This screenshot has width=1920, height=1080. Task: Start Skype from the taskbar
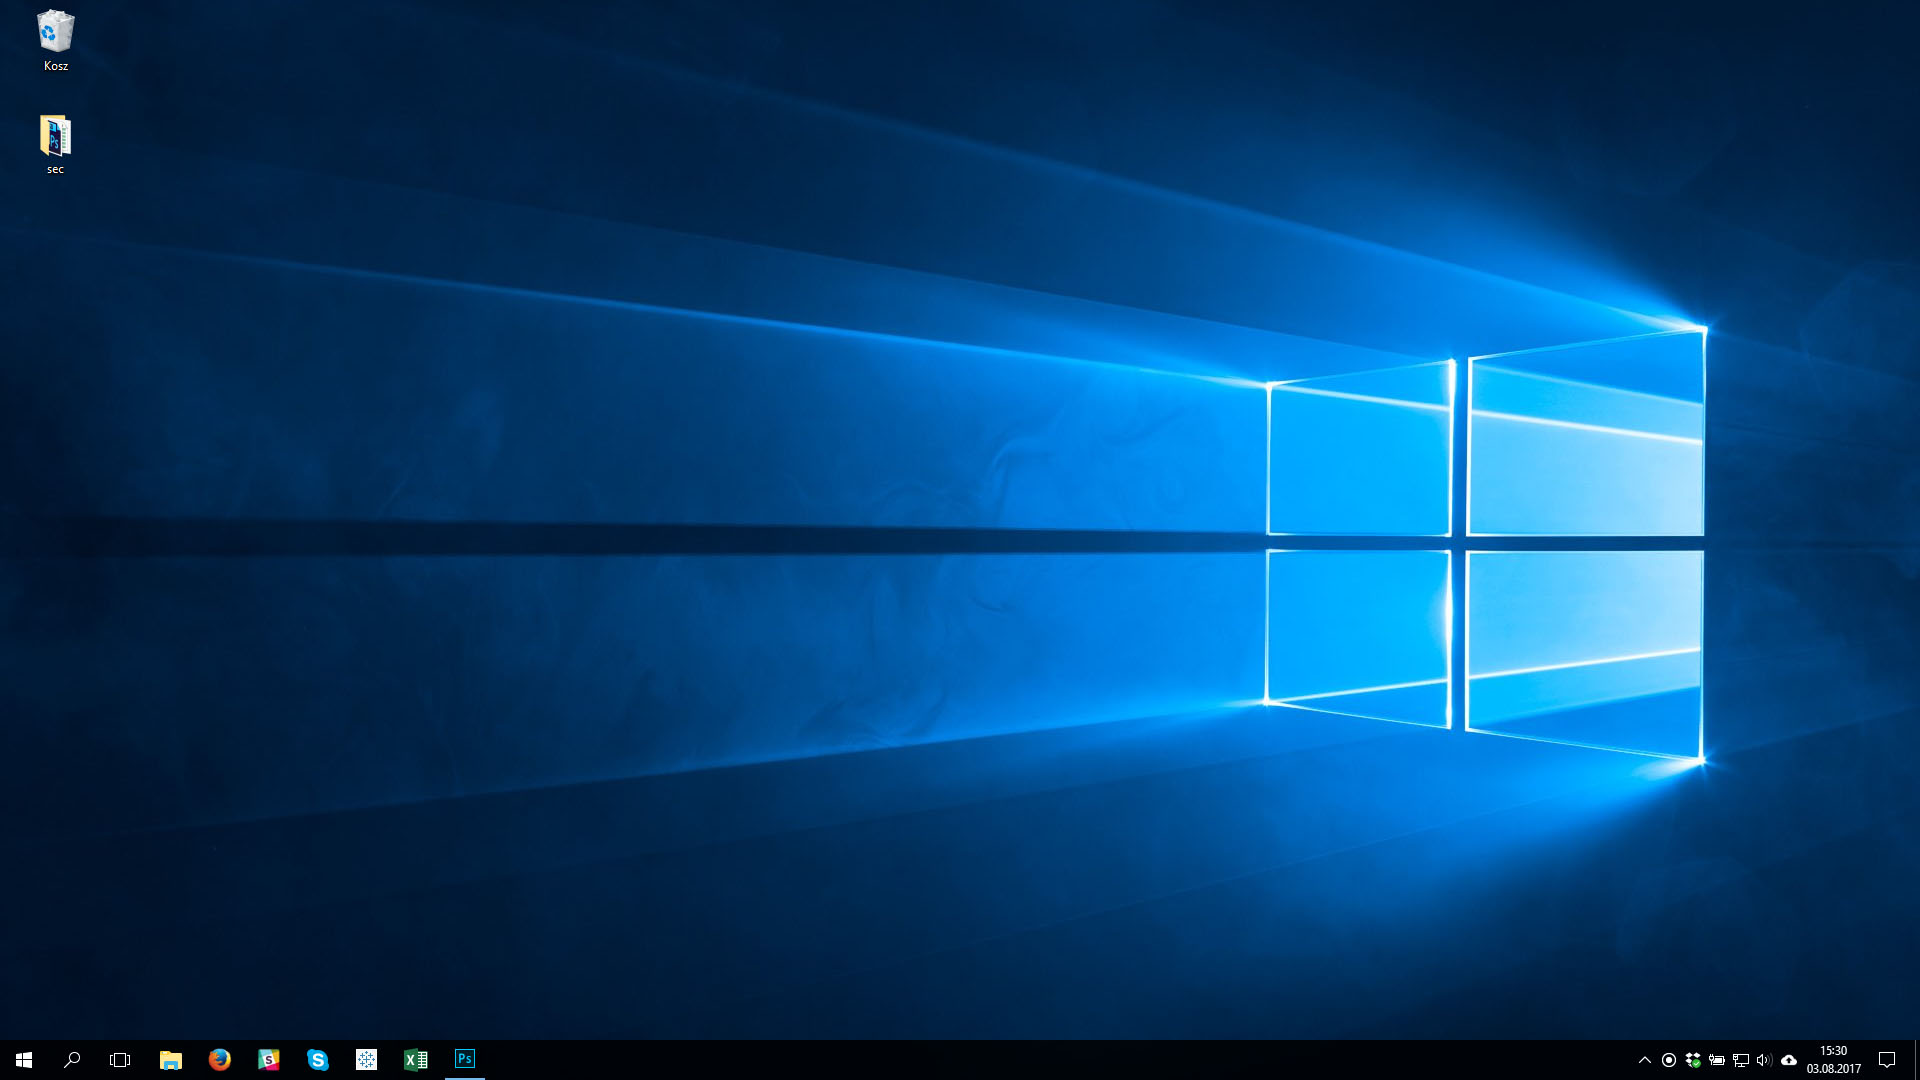(x=318, y=1059)
